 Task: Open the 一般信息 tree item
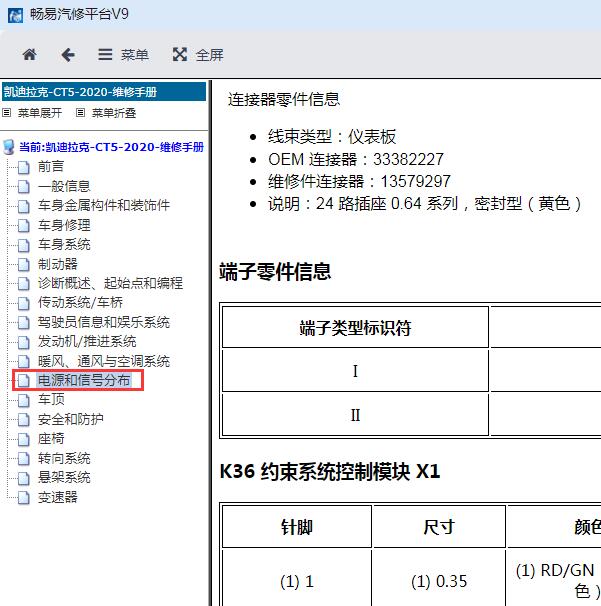tap(64, 186)
